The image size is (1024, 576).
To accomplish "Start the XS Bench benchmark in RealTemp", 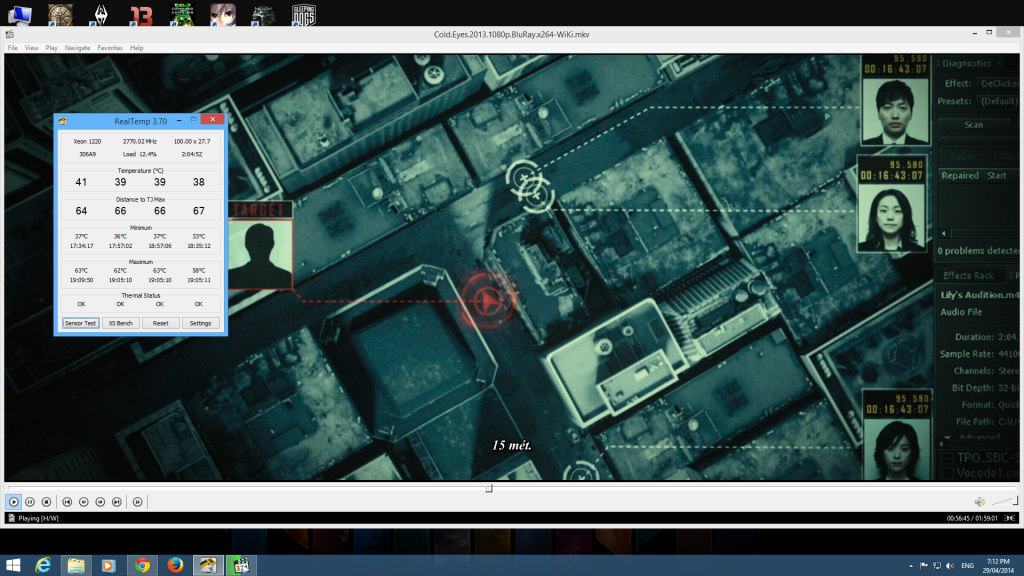I will coord(120,323).
